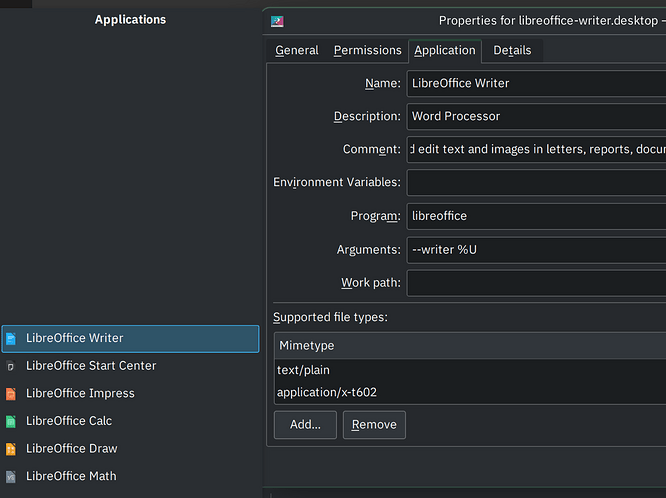The height and width of the screenshot is (498, 666).
Task: Focus the Description text field
Action: pos(536,116)
